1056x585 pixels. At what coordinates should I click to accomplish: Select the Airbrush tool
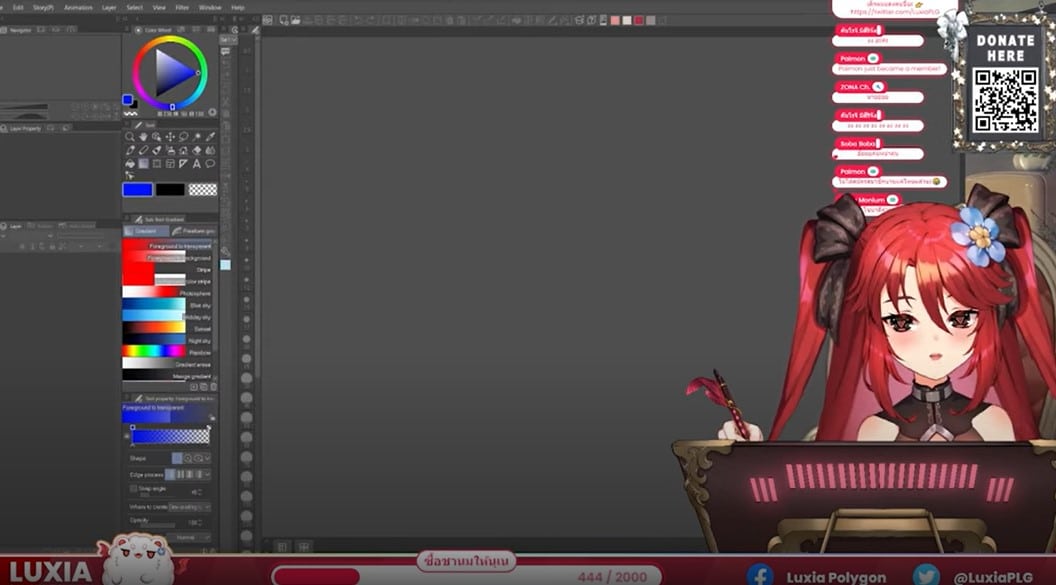[170, 150]
